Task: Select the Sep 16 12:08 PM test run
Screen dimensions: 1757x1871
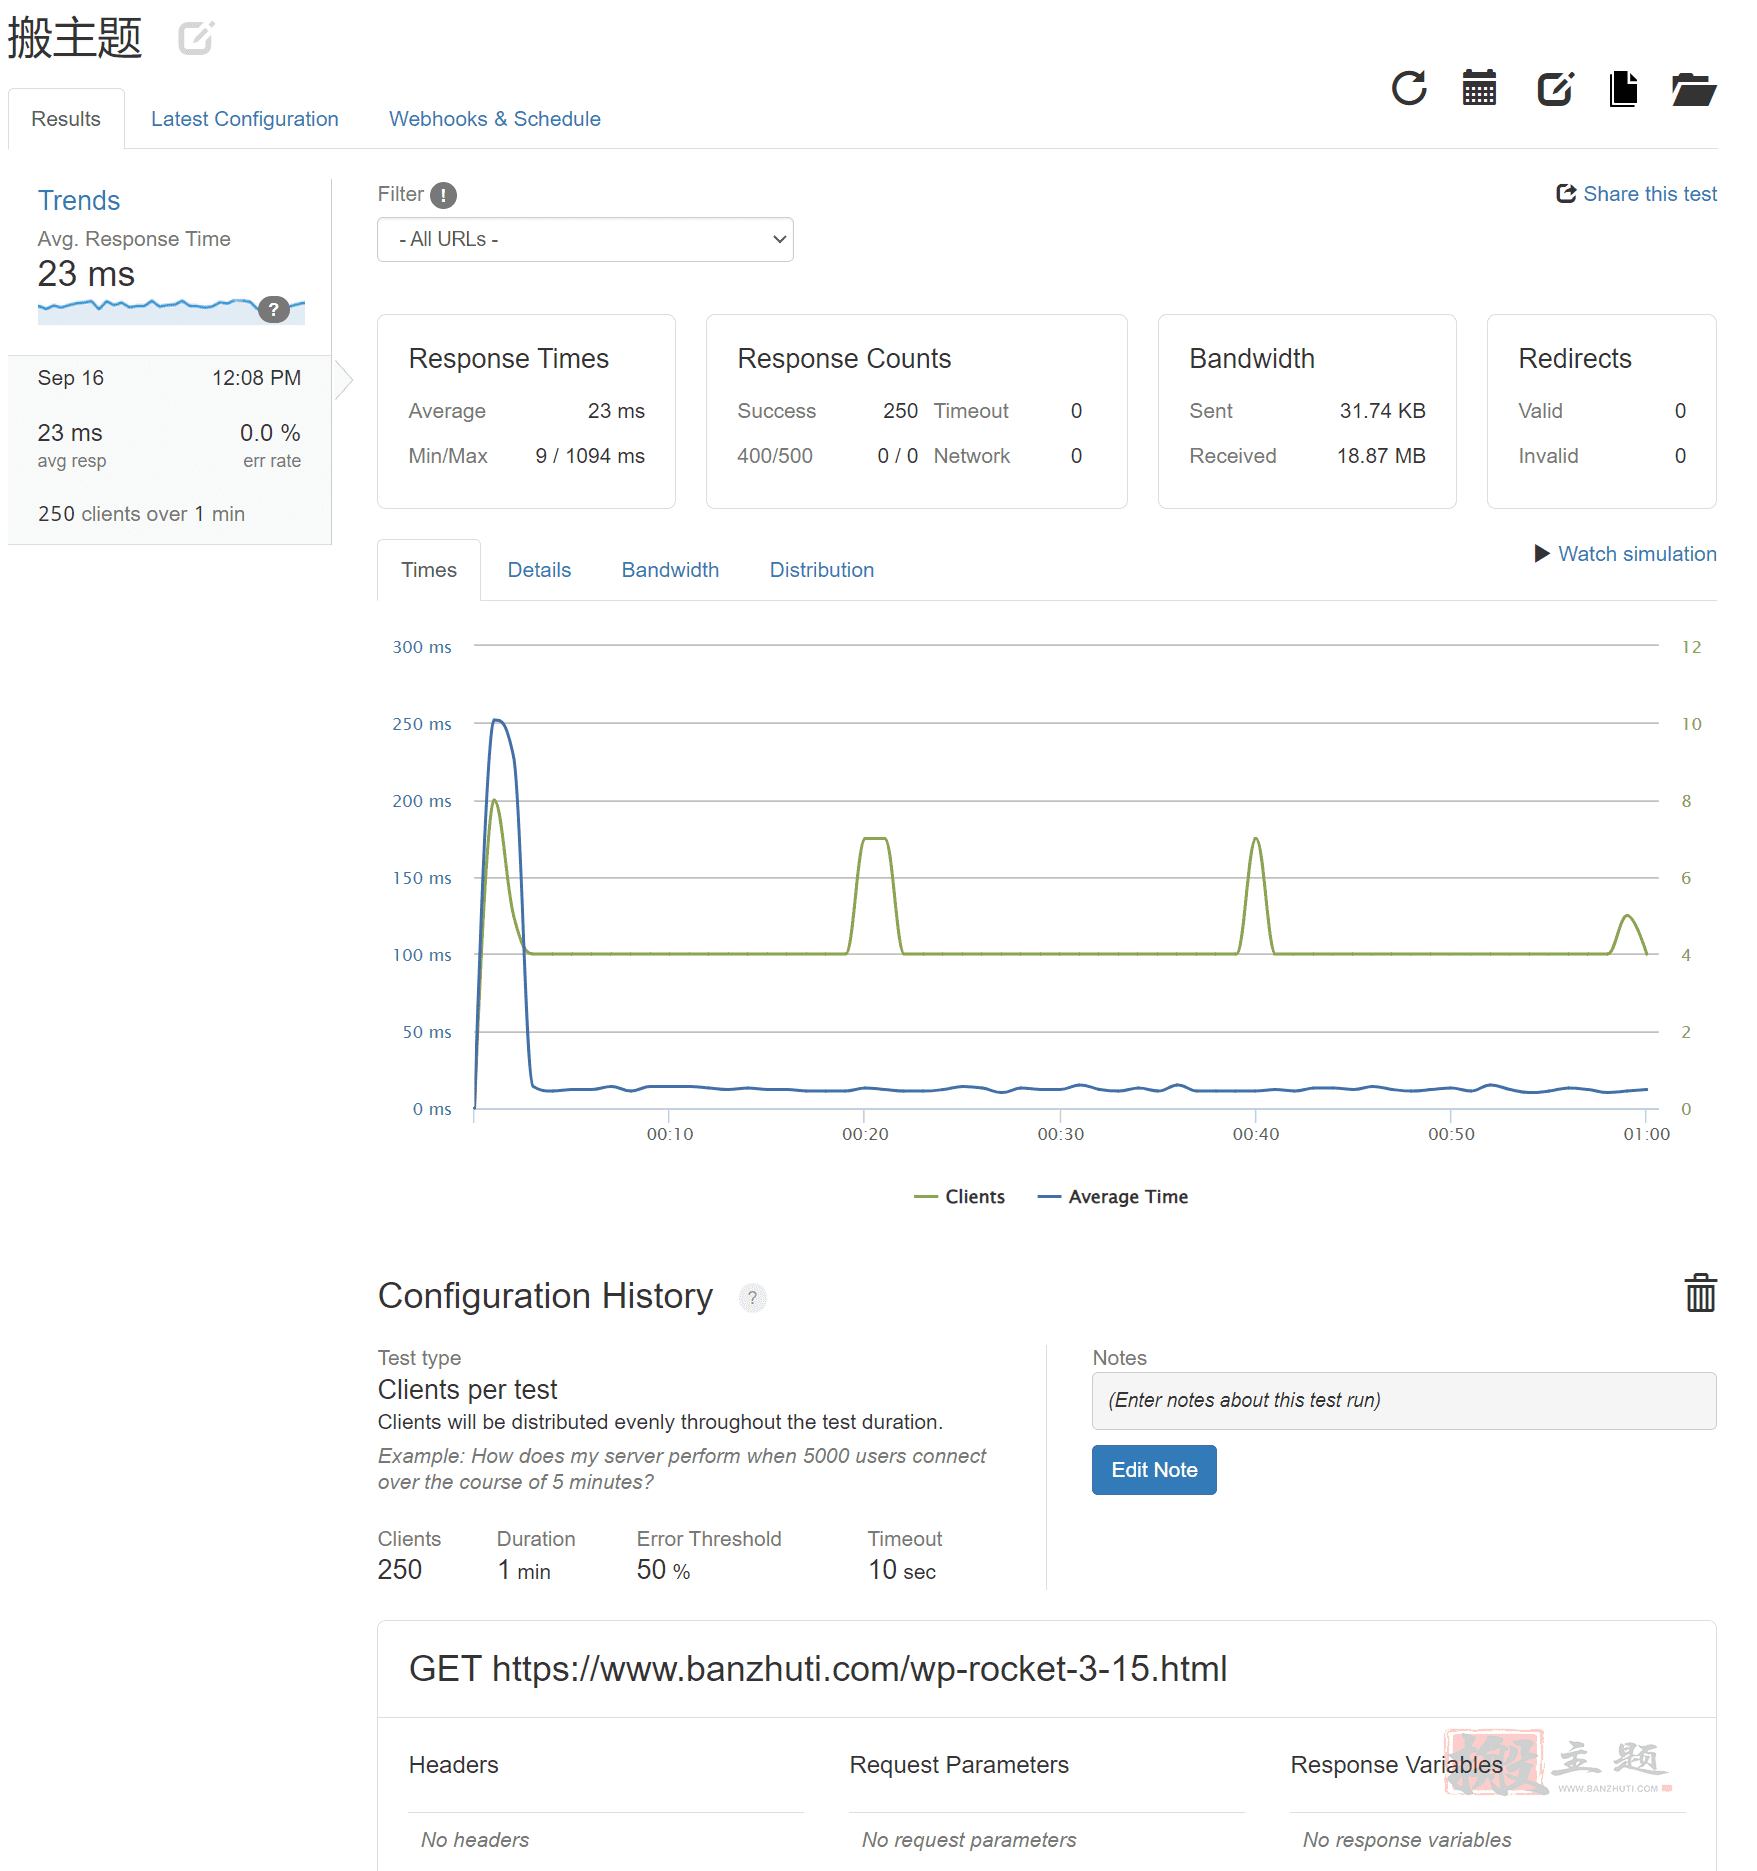Action: [x=170, y=450]
